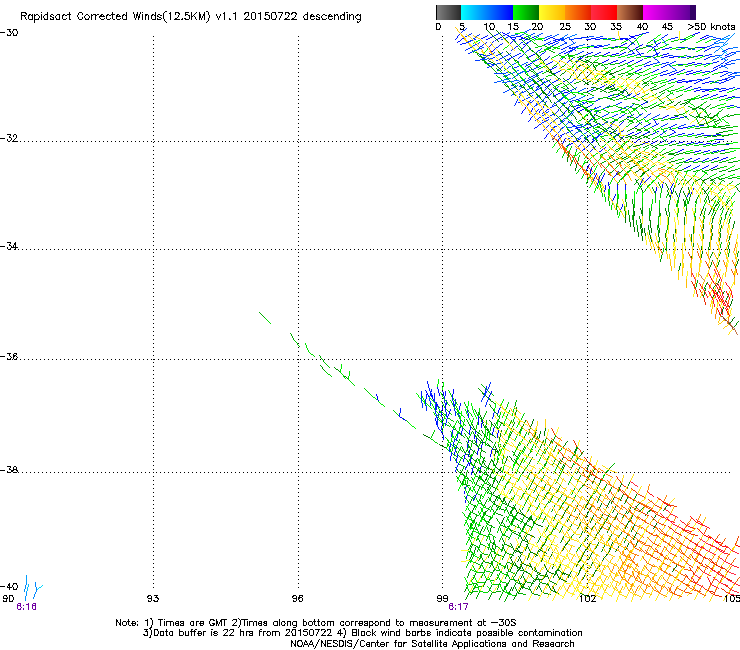This screenshot has height=650, width=740.
Task: Click the dark purple >50 knots color band
Action: 693,12
